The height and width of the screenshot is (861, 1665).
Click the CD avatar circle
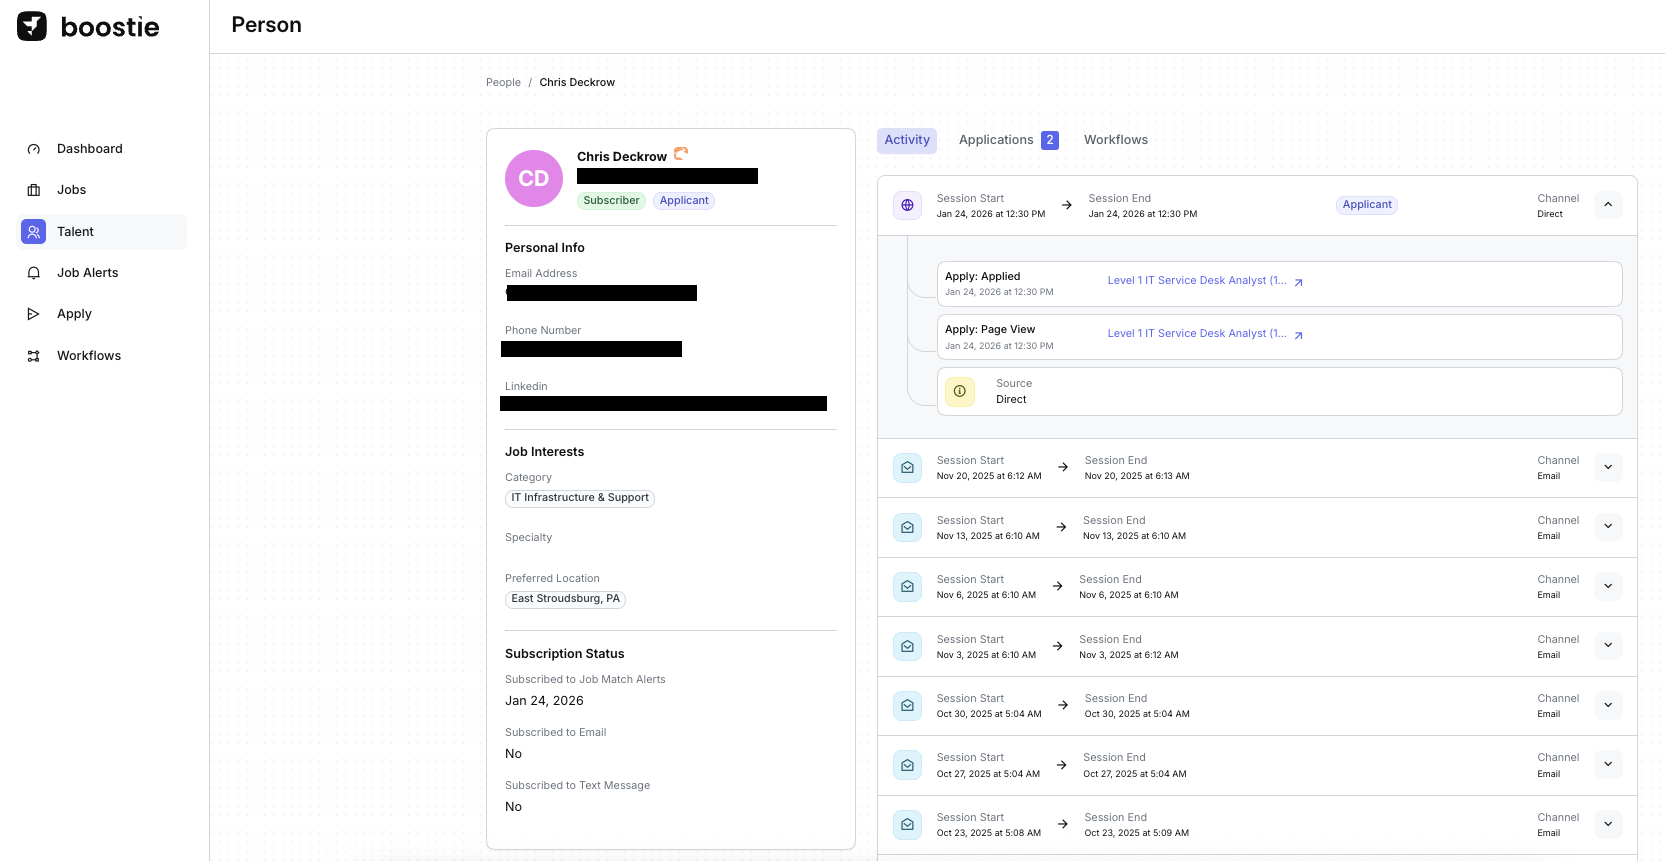(534, 179)
